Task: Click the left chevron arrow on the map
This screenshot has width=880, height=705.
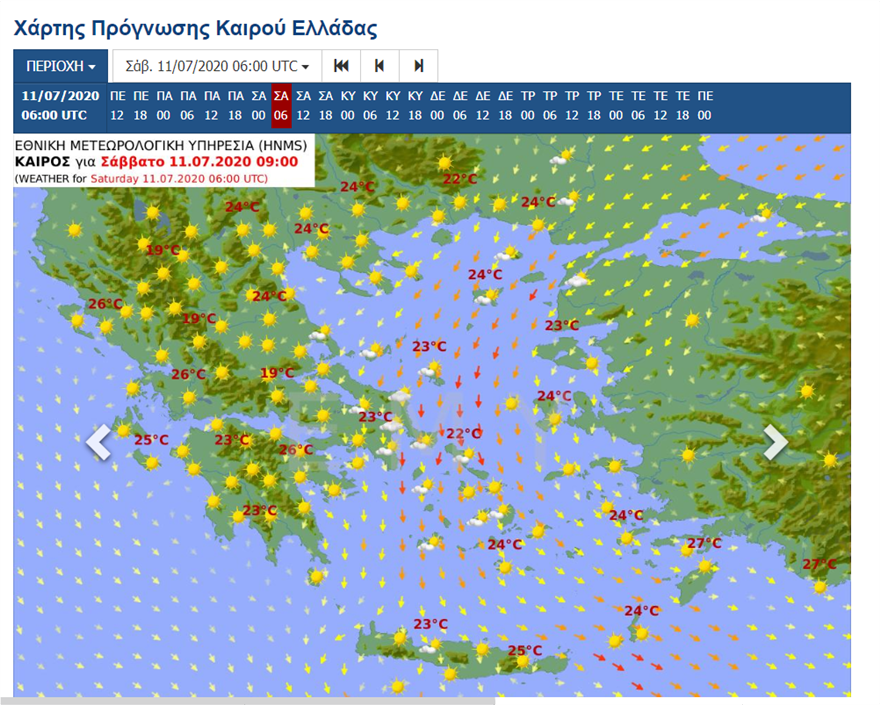Action: (98, 442)
